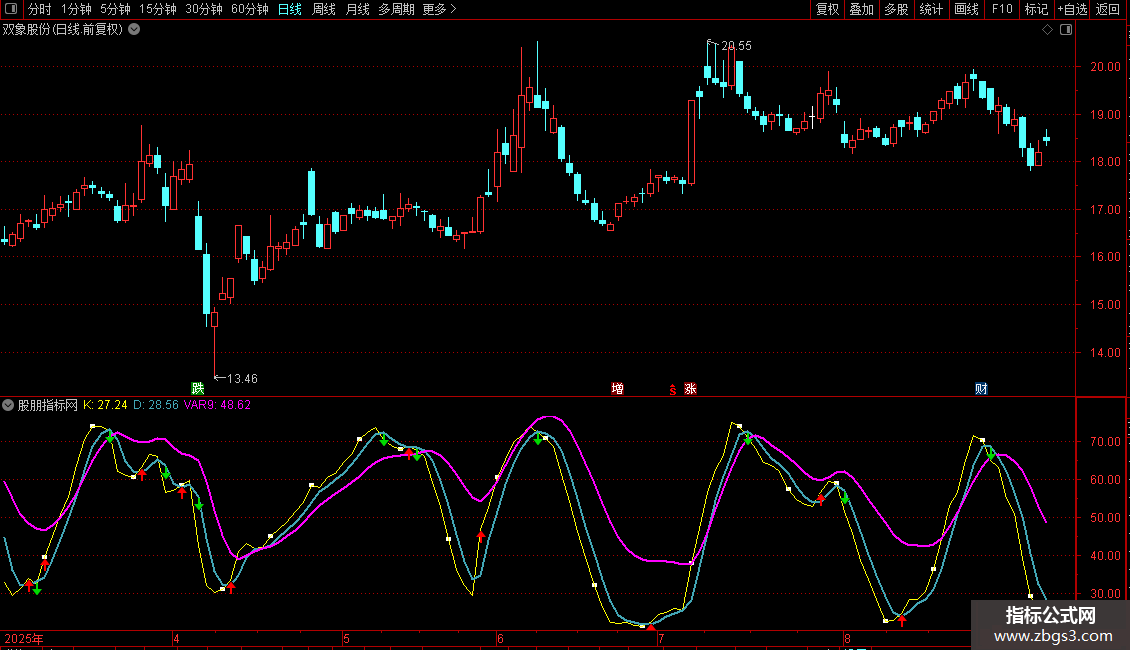
Task: Select the 30分钟 period tab
Action: click(204, 10)
